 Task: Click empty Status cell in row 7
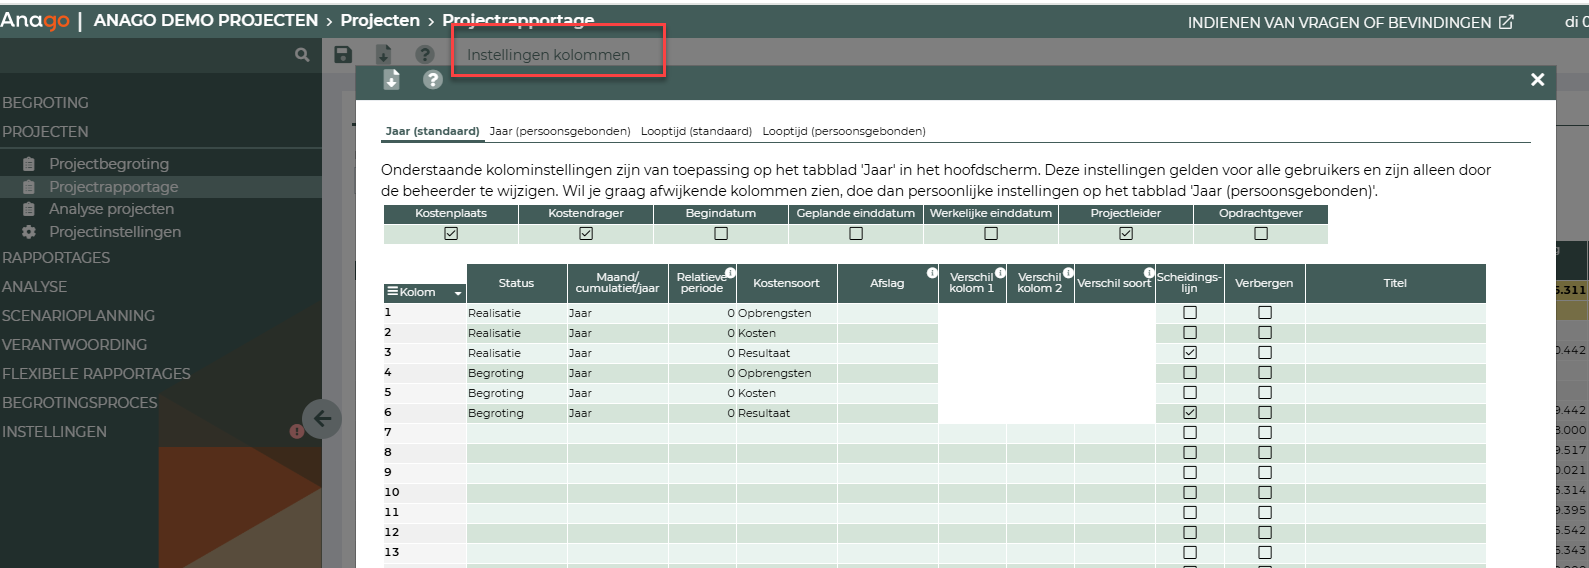pyautogui.click(x=517, y=433)
